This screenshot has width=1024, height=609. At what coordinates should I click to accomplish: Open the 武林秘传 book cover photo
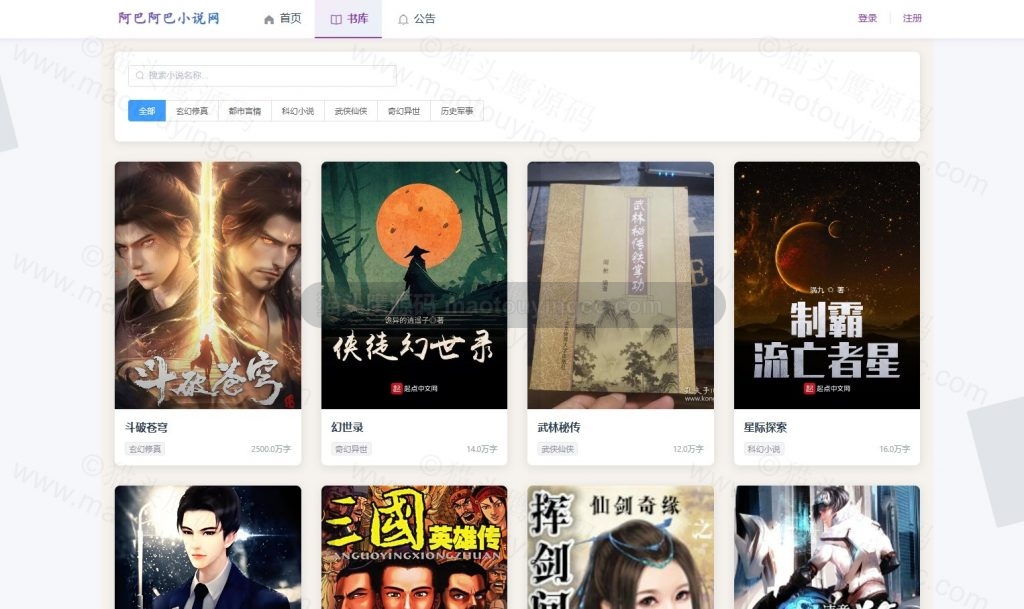coord(620,285)
